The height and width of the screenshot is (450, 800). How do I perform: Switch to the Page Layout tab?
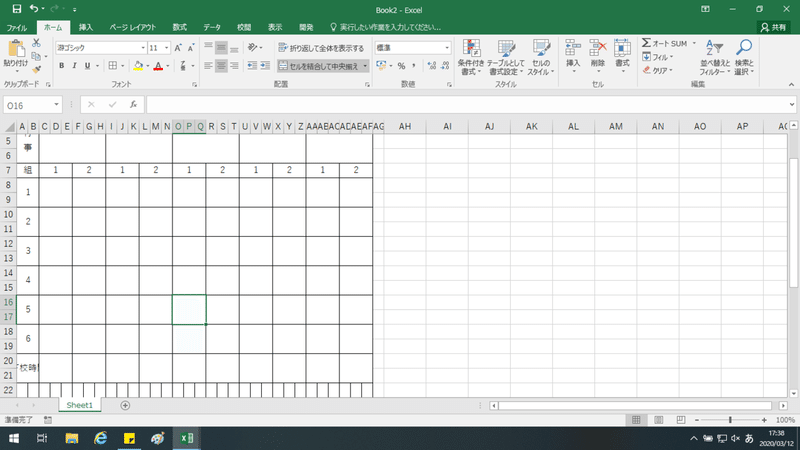133,28
